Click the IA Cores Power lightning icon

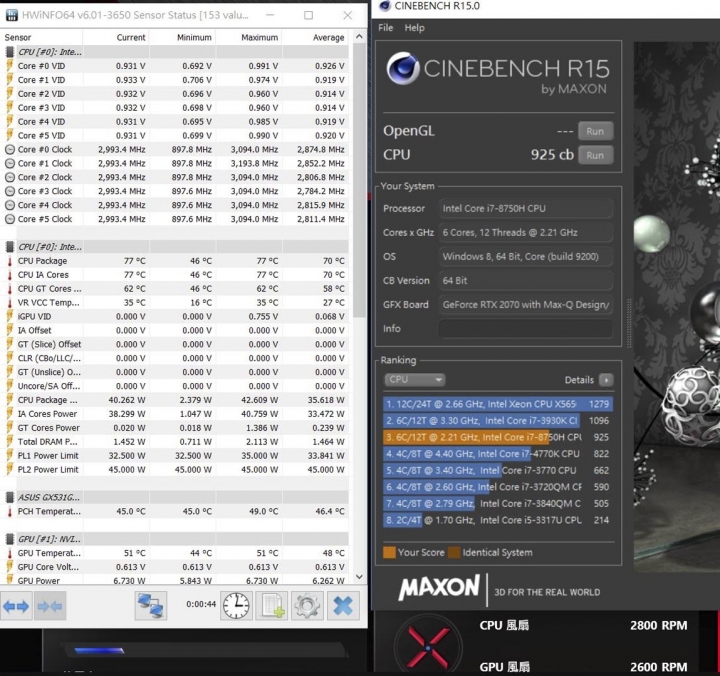(x=10, y=414)
